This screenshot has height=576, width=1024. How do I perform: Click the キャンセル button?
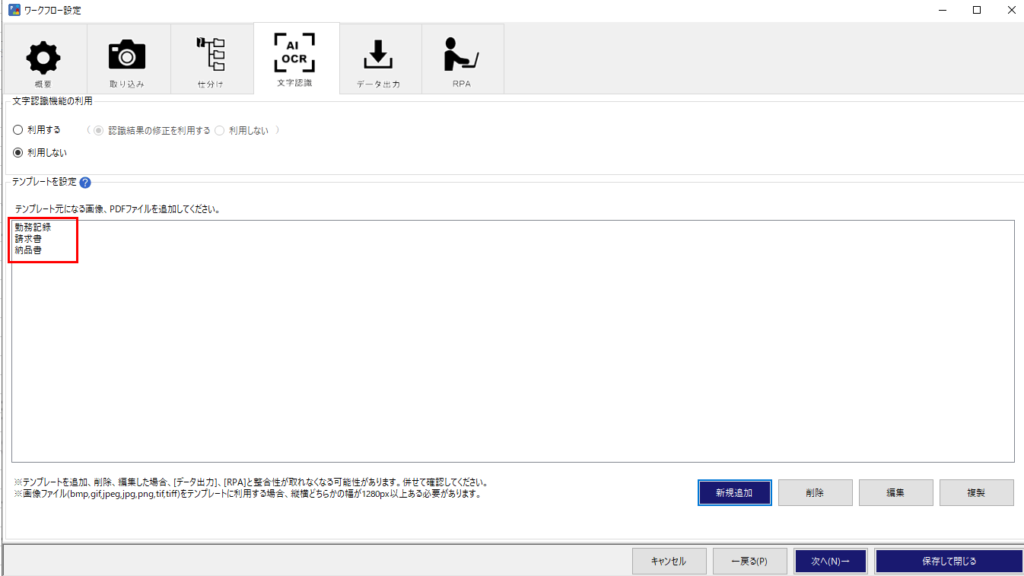pyautogui.click(x=669, y=561)
